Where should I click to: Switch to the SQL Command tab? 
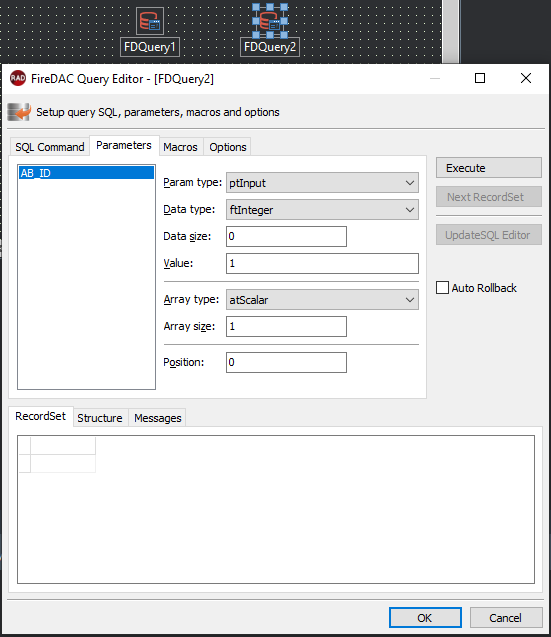click(x=50, y=147)
